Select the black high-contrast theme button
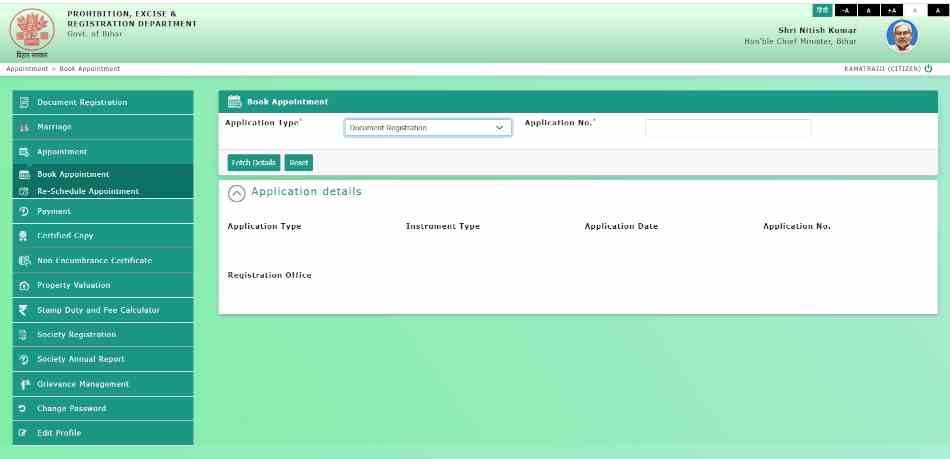This screenshot has width=950, height=459. (x=938, y=10)
